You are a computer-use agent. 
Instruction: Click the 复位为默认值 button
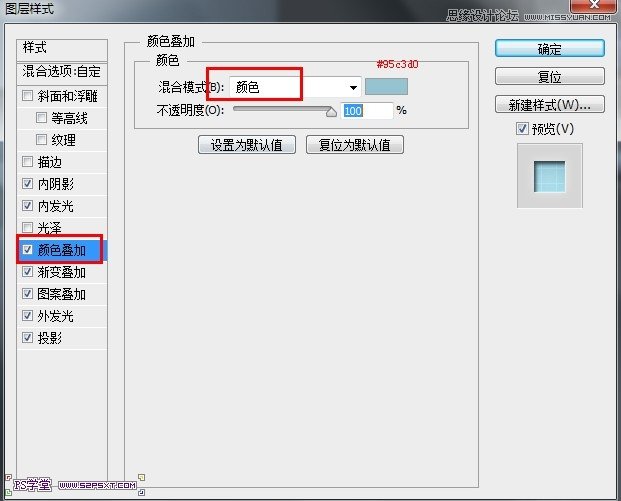(355, 145)
